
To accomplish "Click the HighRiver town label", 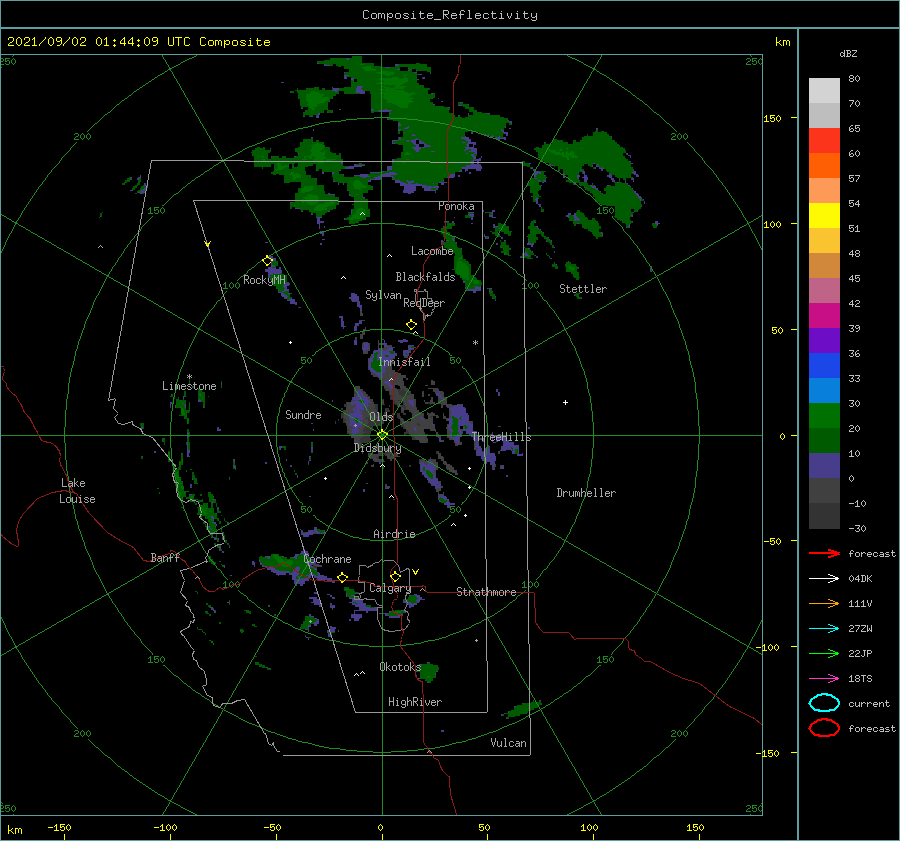I will tap(415, 702).
